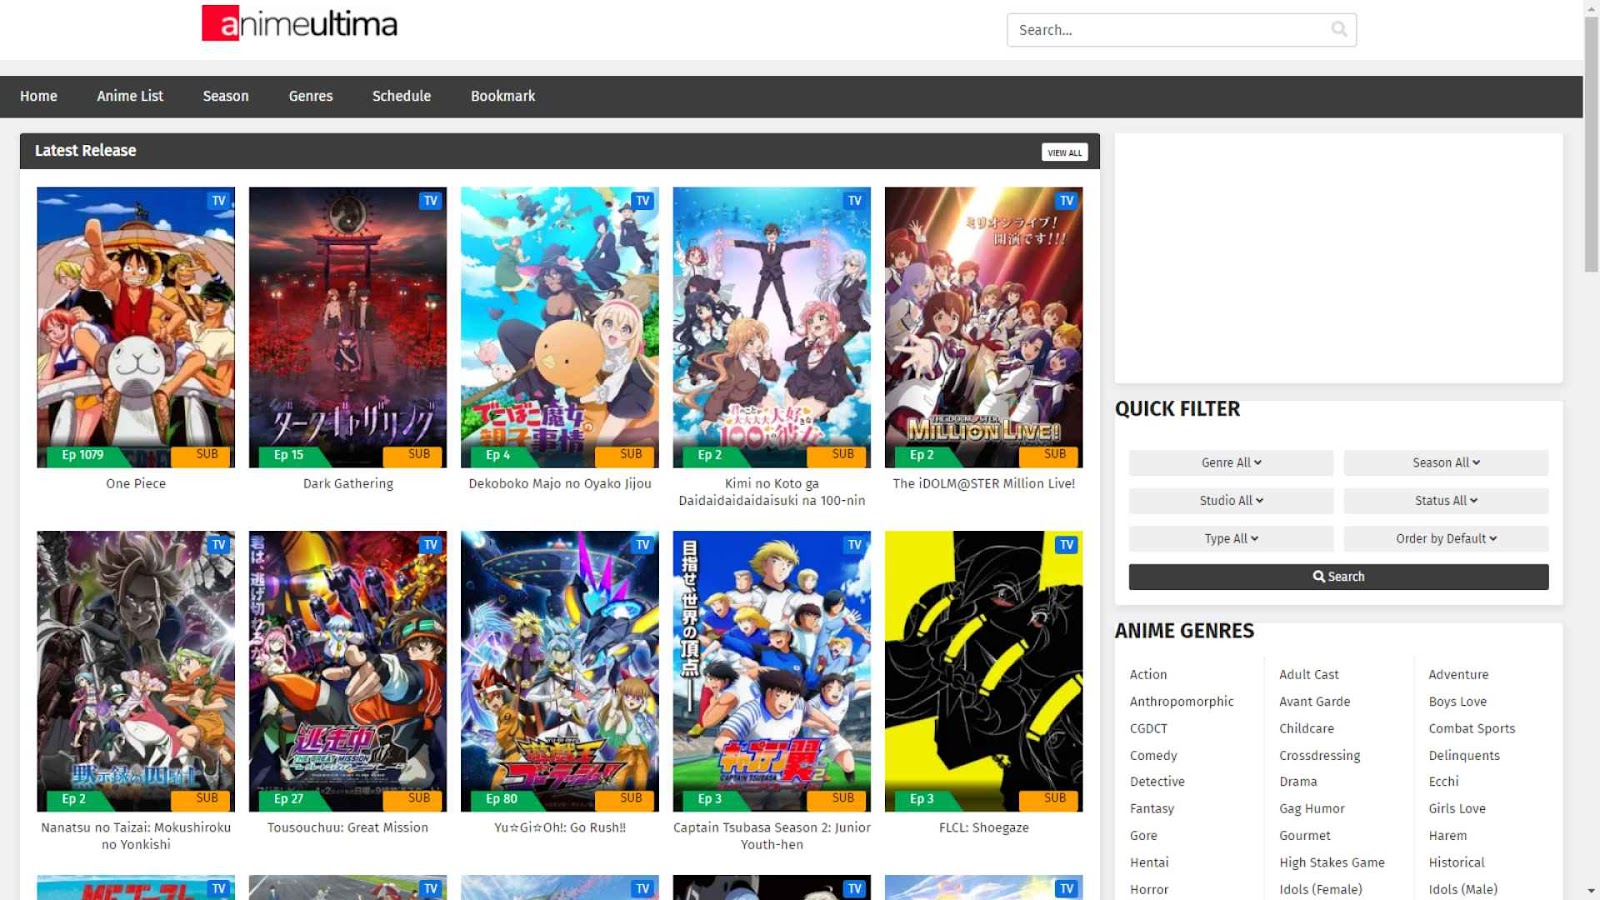Select the Historical genre link
This screenshot has height=900, width=1600.
(x=1457, y=863)
